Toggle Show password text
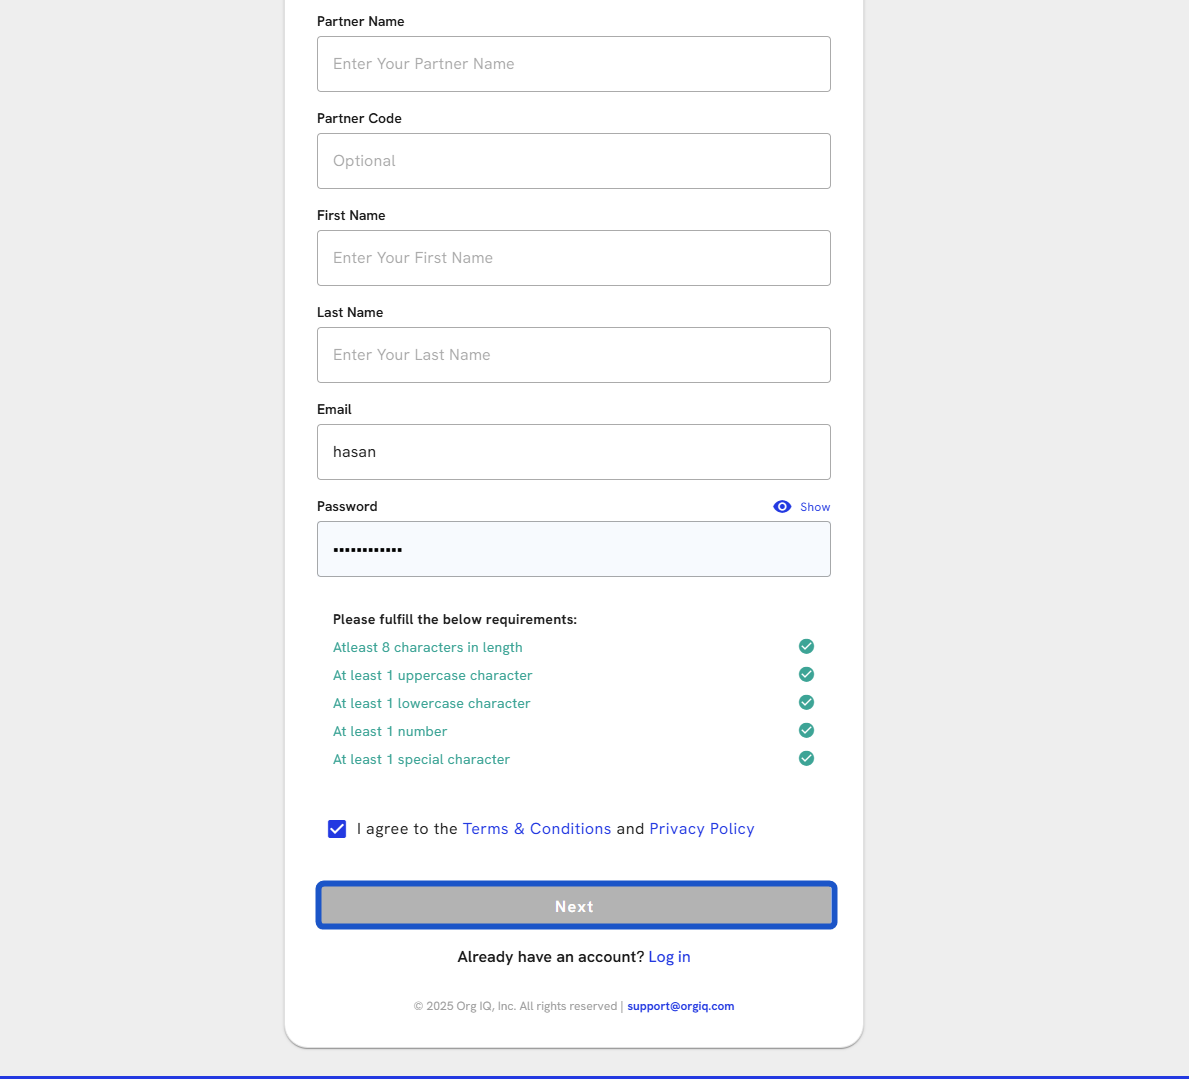 click(815, 507)
